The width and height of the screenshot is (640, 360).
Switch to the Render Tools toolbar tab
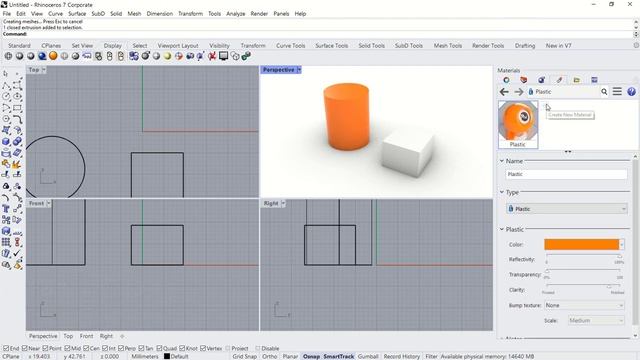(488, 45)
